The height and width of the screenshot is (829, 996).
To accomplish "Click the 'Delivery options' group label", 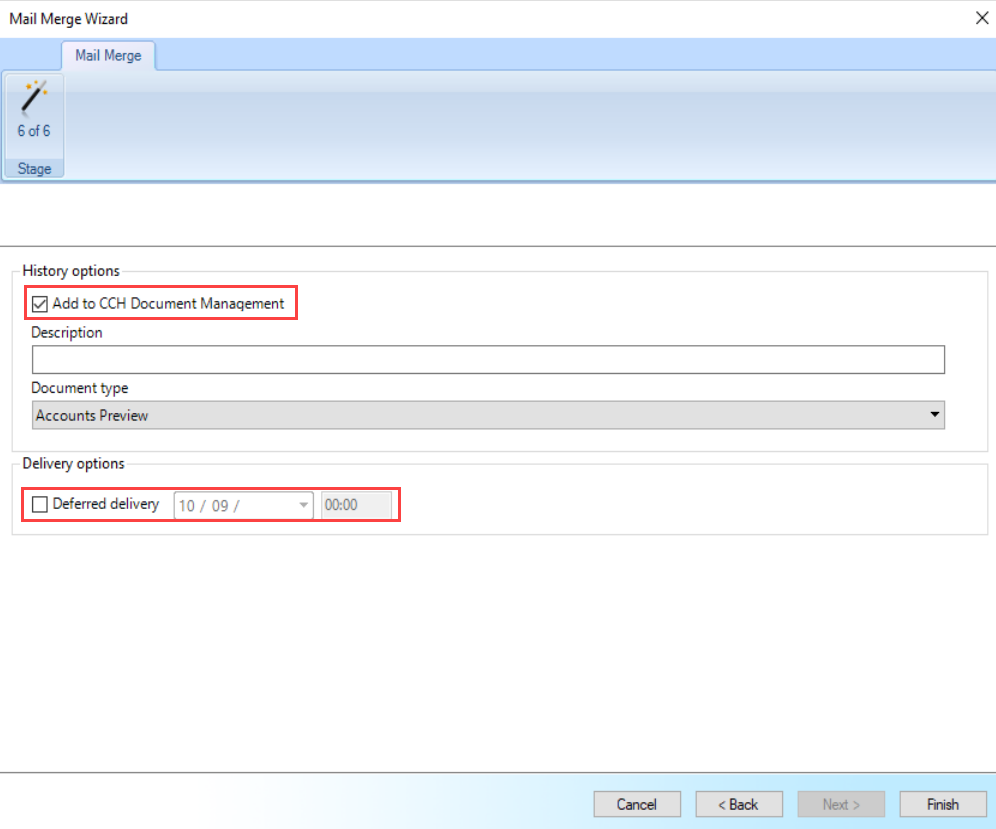I will 74,464.
